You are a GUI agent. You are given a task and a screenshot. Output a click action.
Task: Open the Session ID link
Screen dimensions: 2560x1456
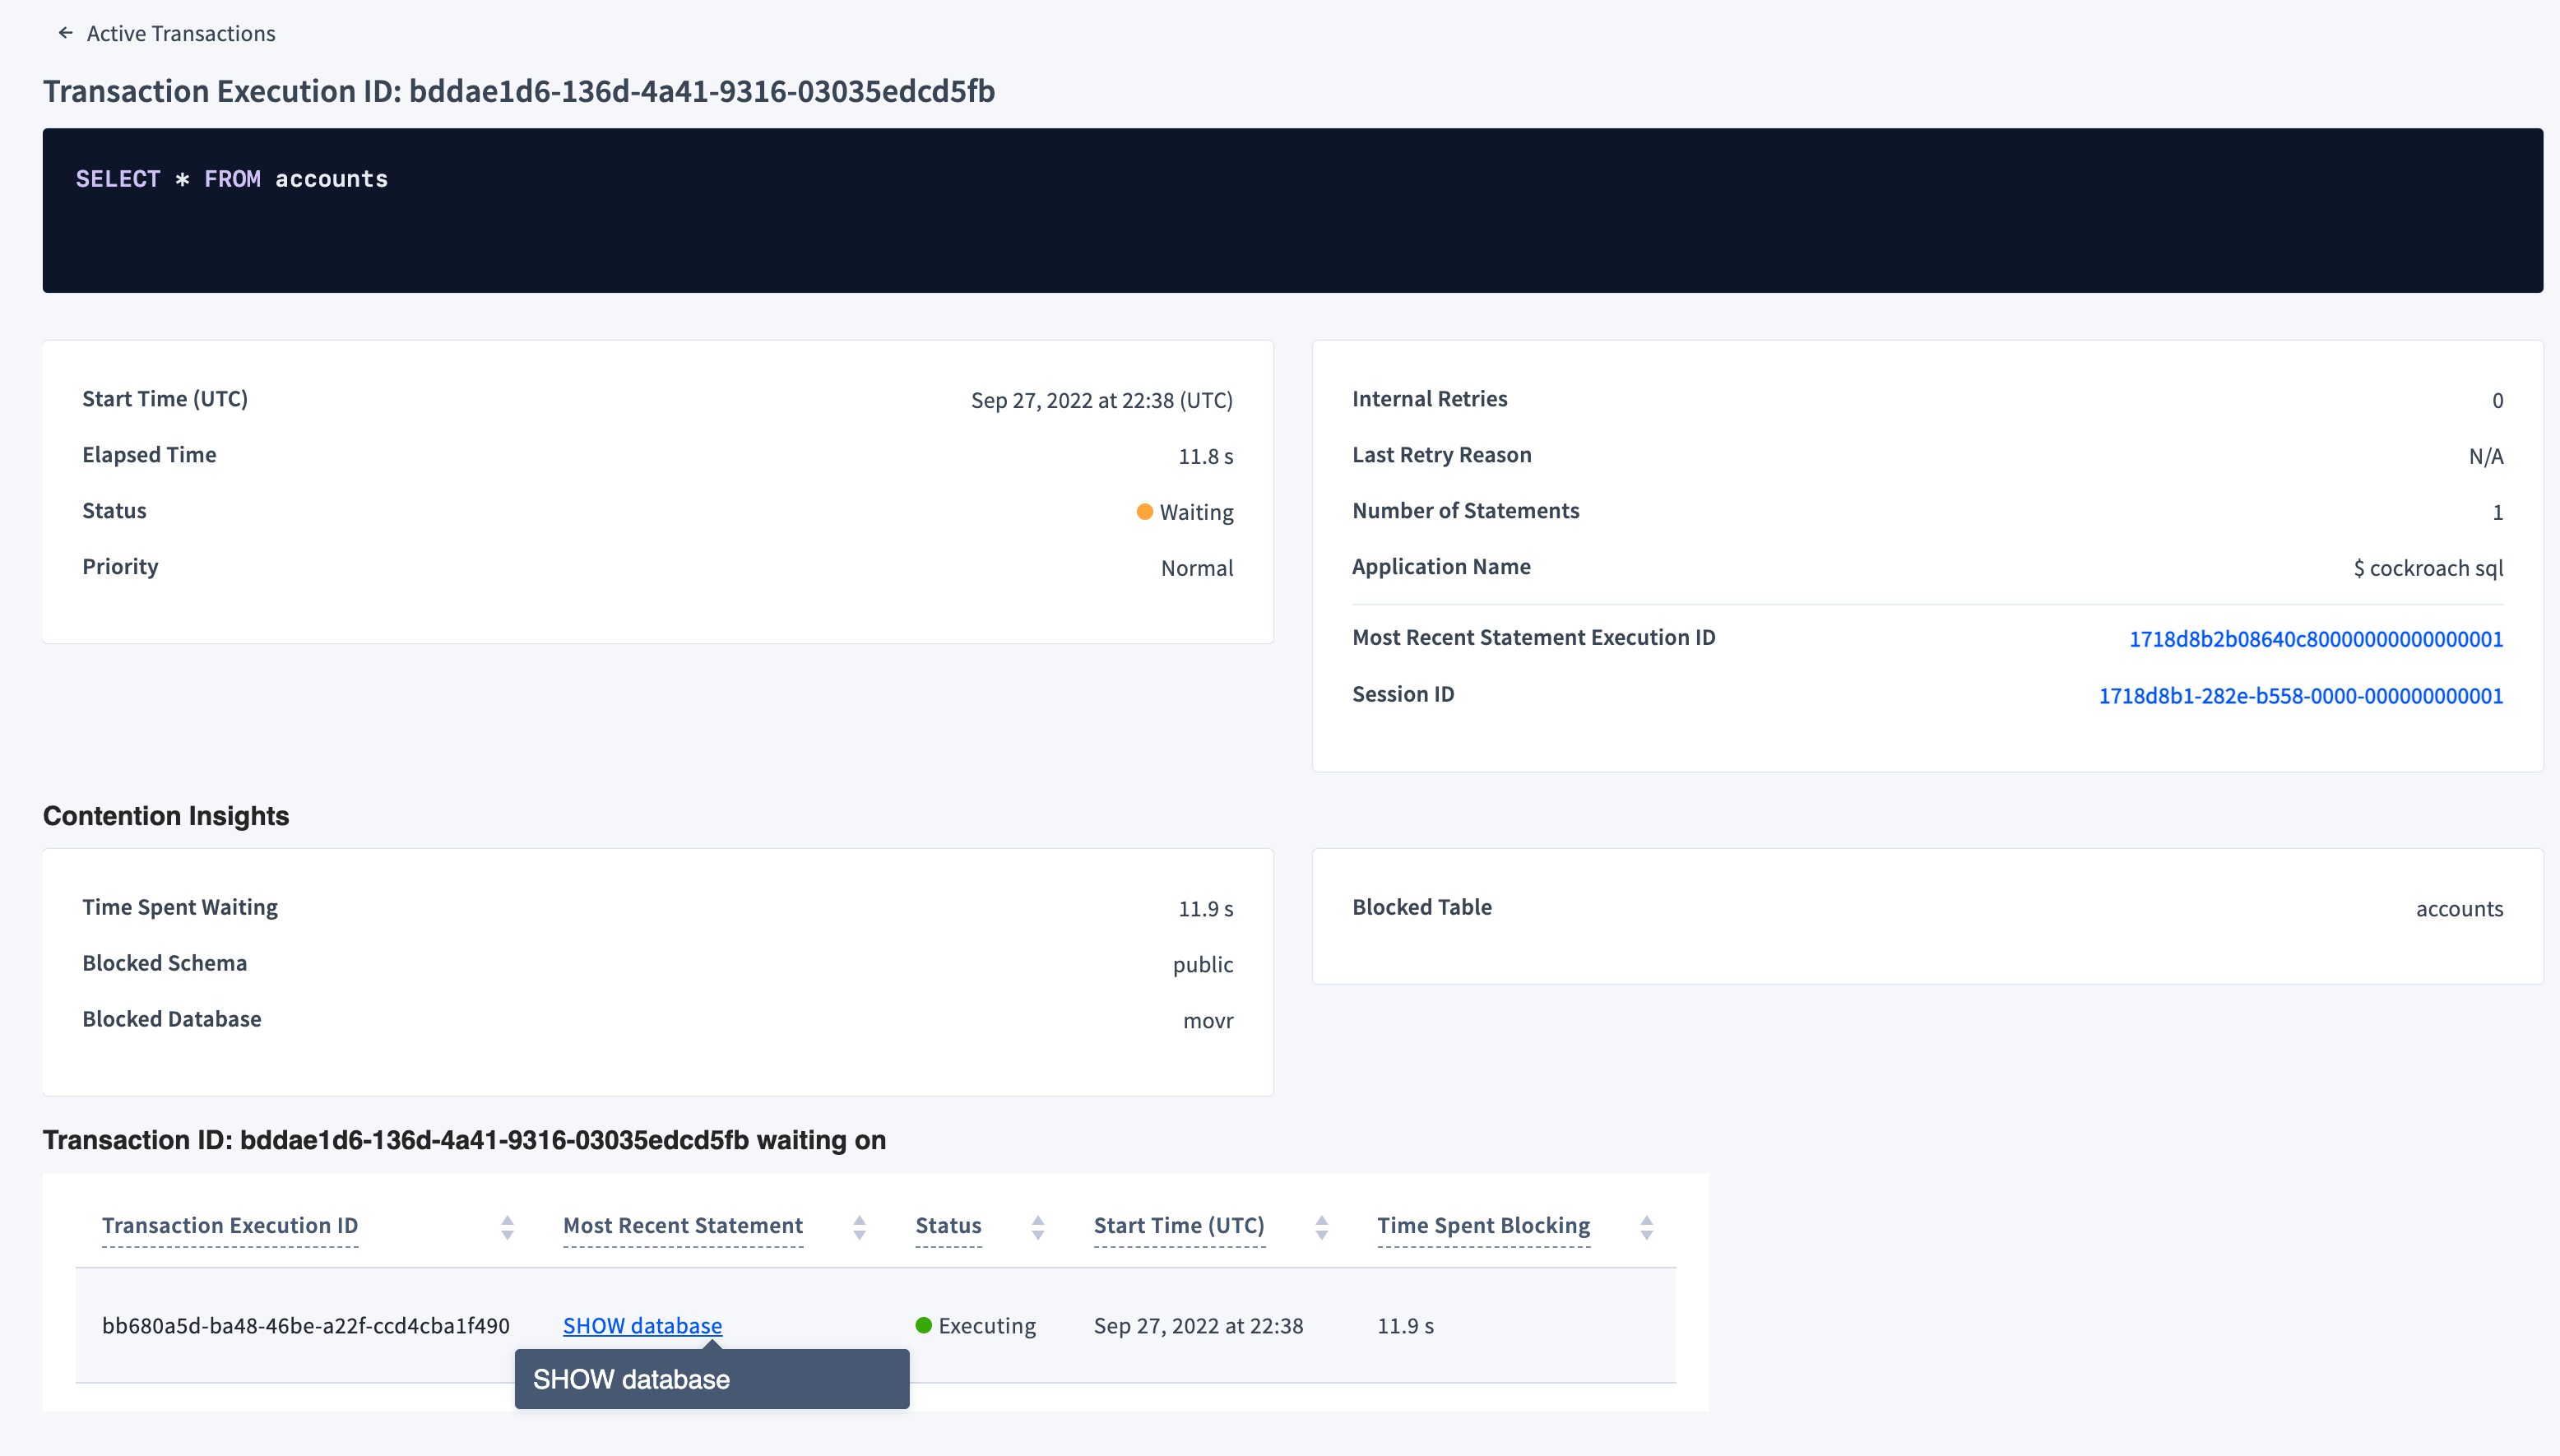[x=2300, y=695]
